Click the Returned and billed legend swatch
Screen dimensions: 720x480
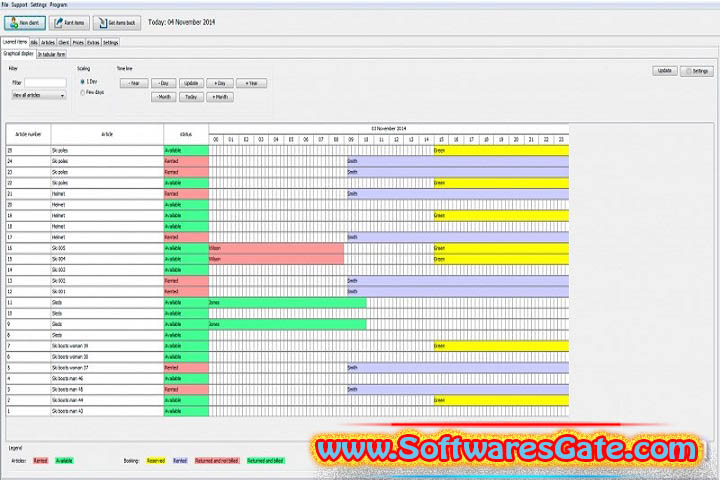point(266,461)
